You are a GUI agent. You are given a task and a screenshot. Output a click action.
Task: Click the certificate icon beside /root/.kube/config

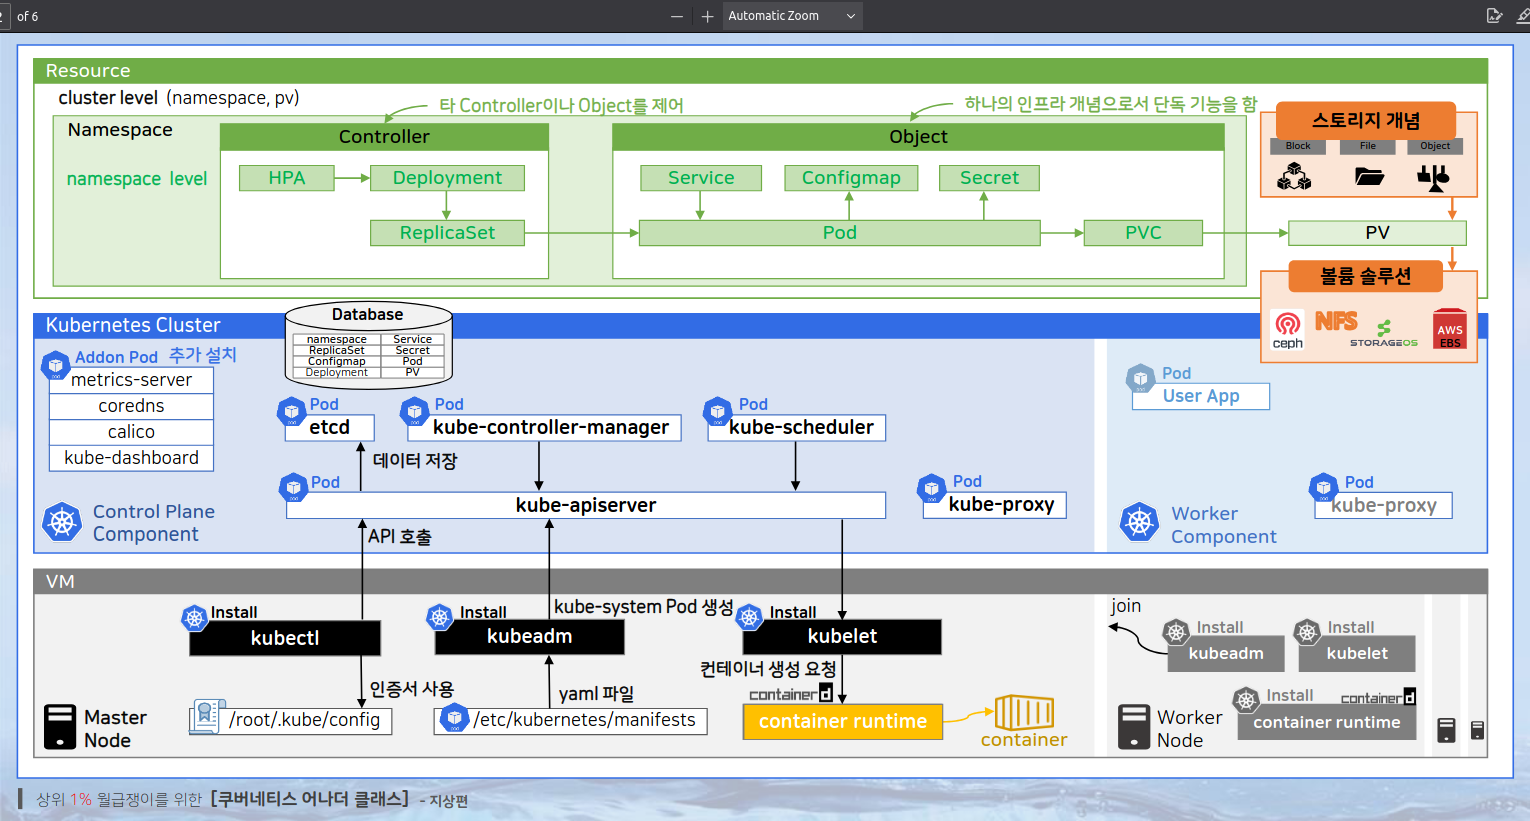point(207,716)
